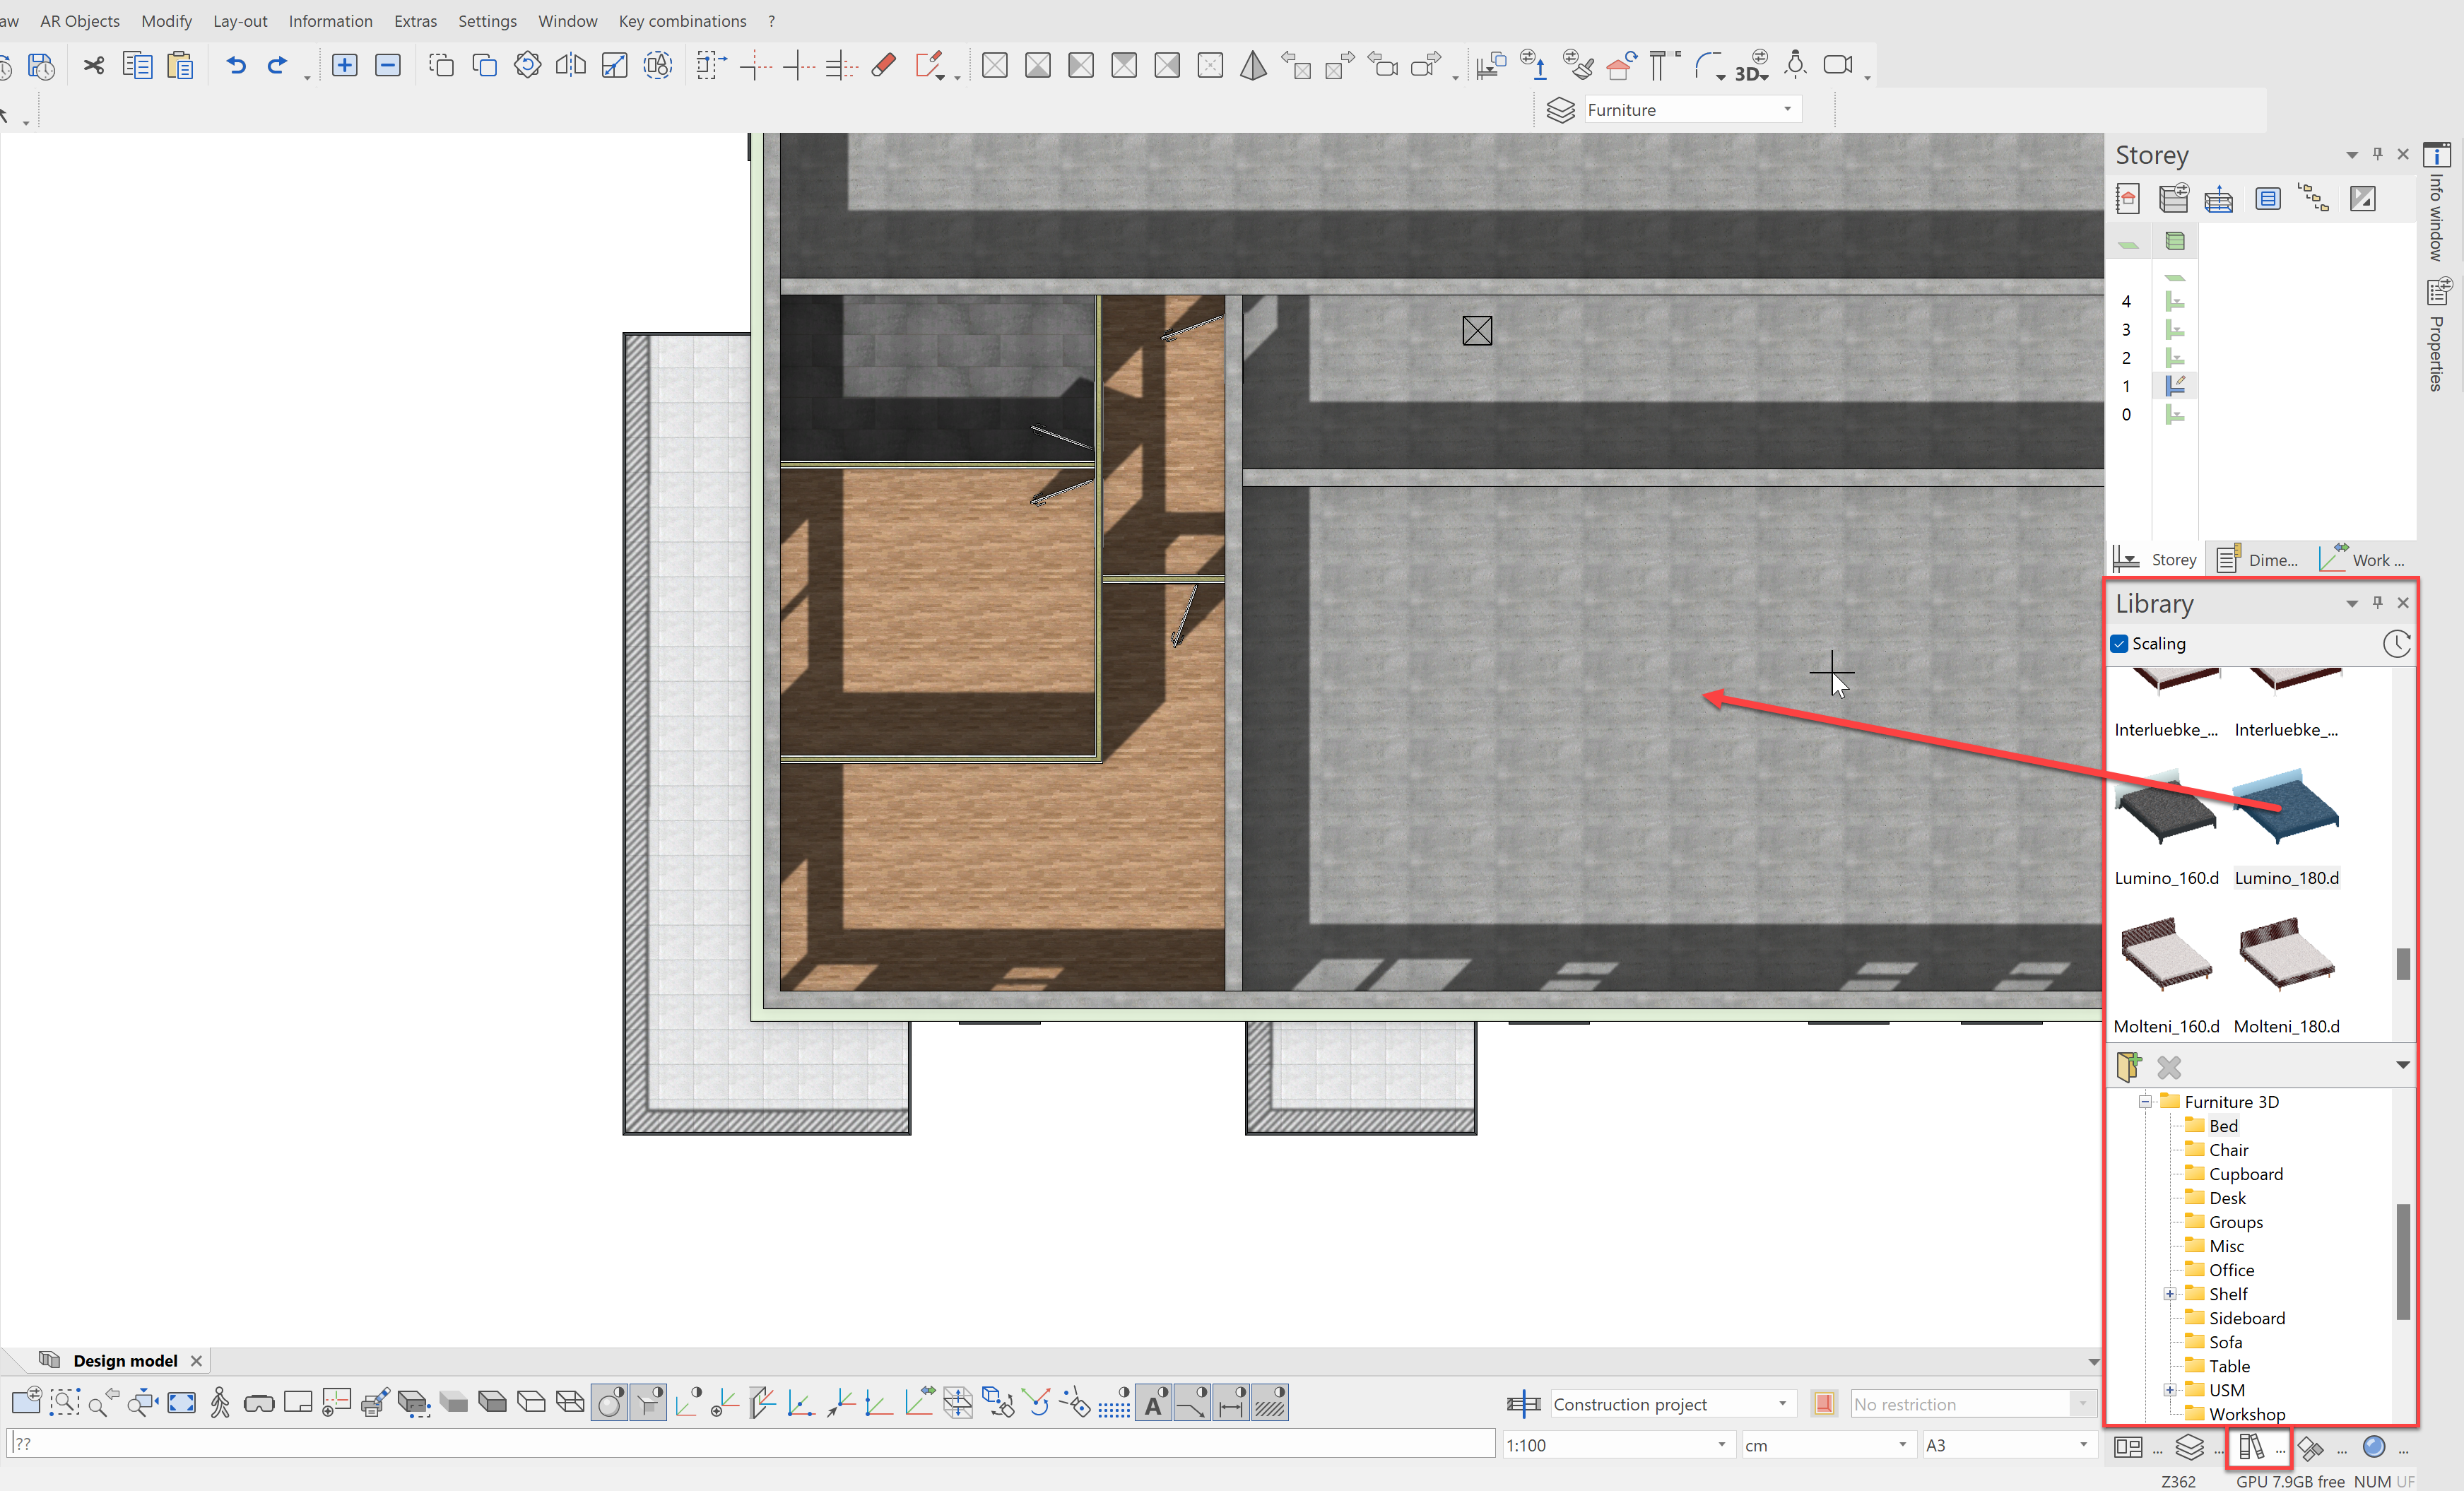Click the red eraser tool
Screen dimensions: 2464x1491
tap(884, 66)
